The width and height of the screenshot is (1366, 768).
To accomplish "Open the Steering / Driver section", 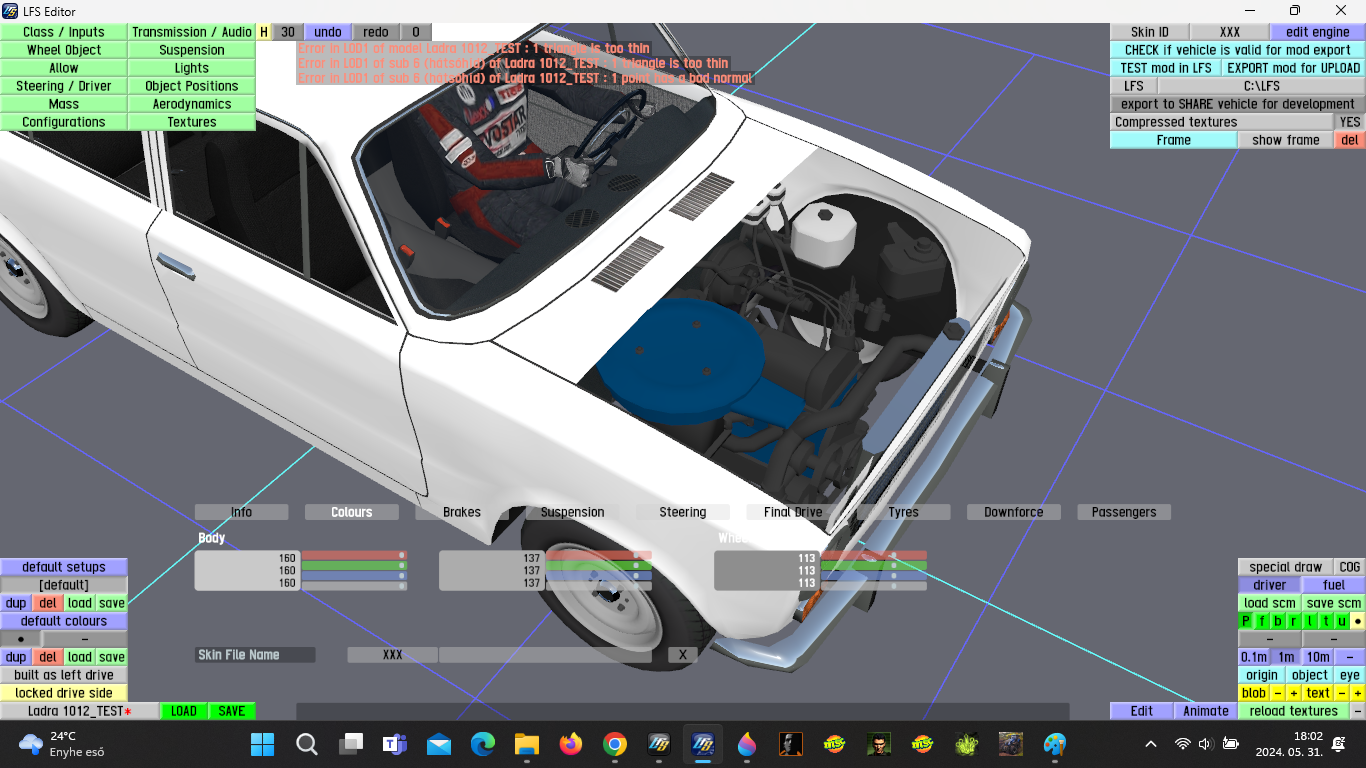I will point(64,86).
